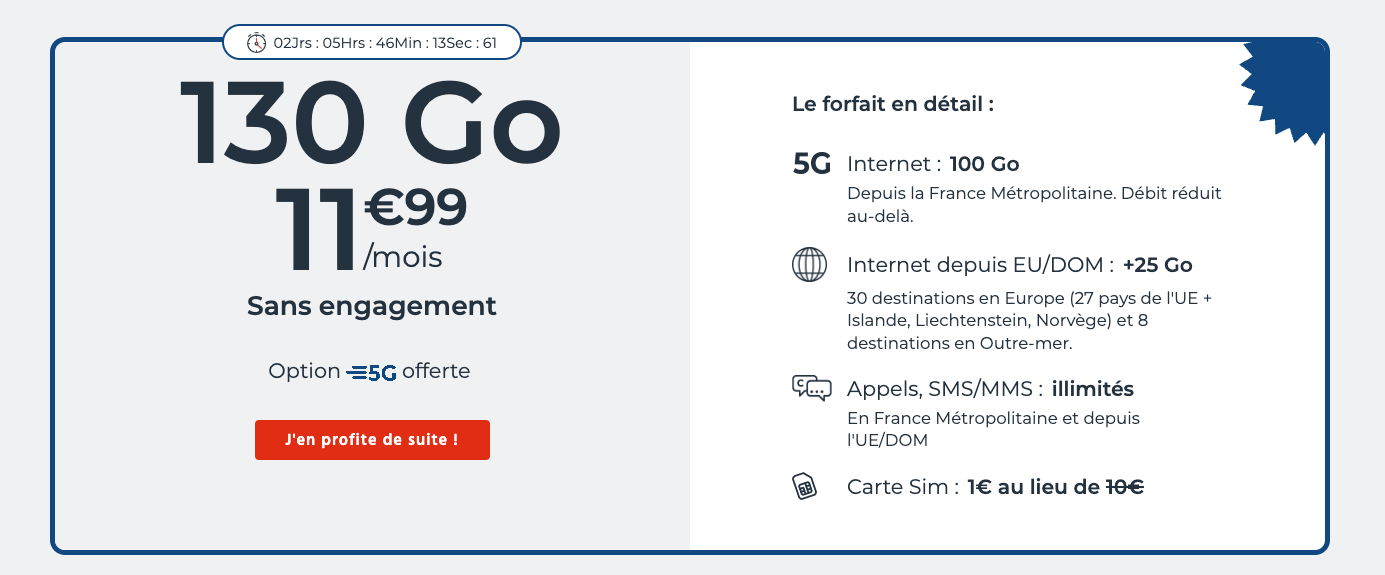
Task: Click the countdown timer badge
Action: (372, 43)
